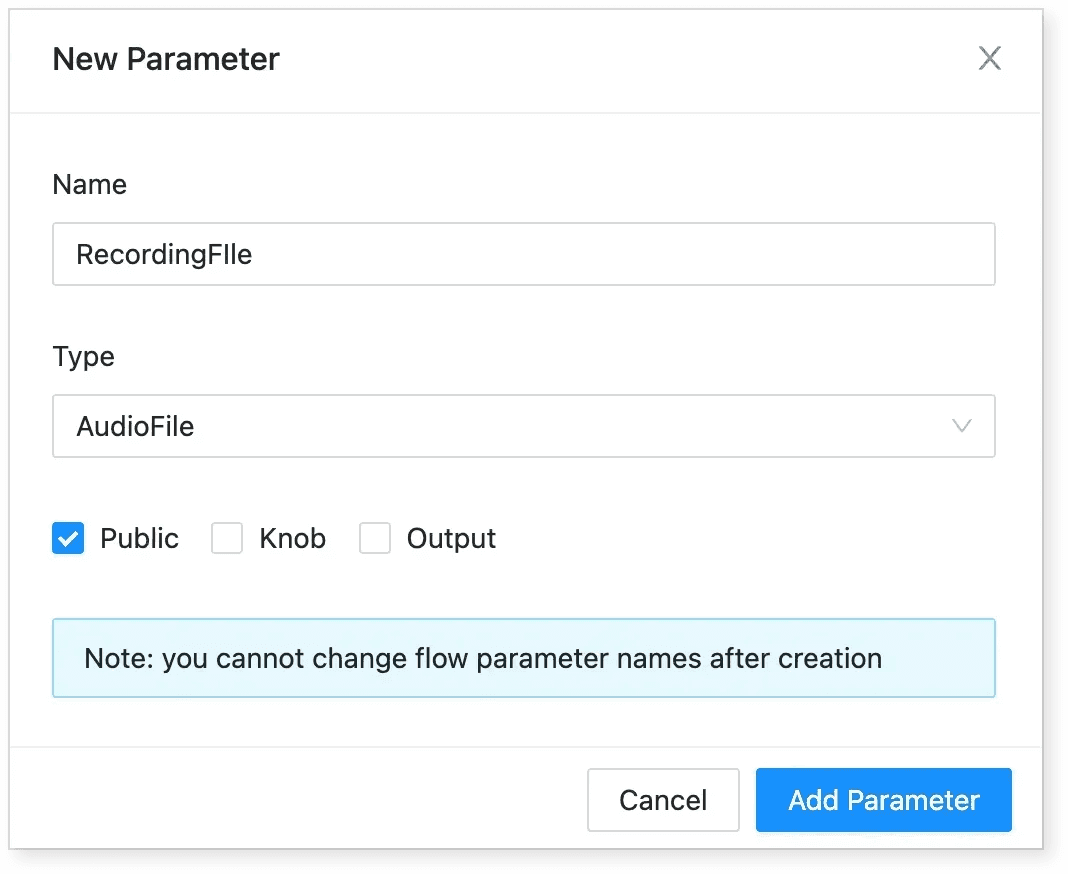Click the Type dropdown chevron arrow

[961, 426]
